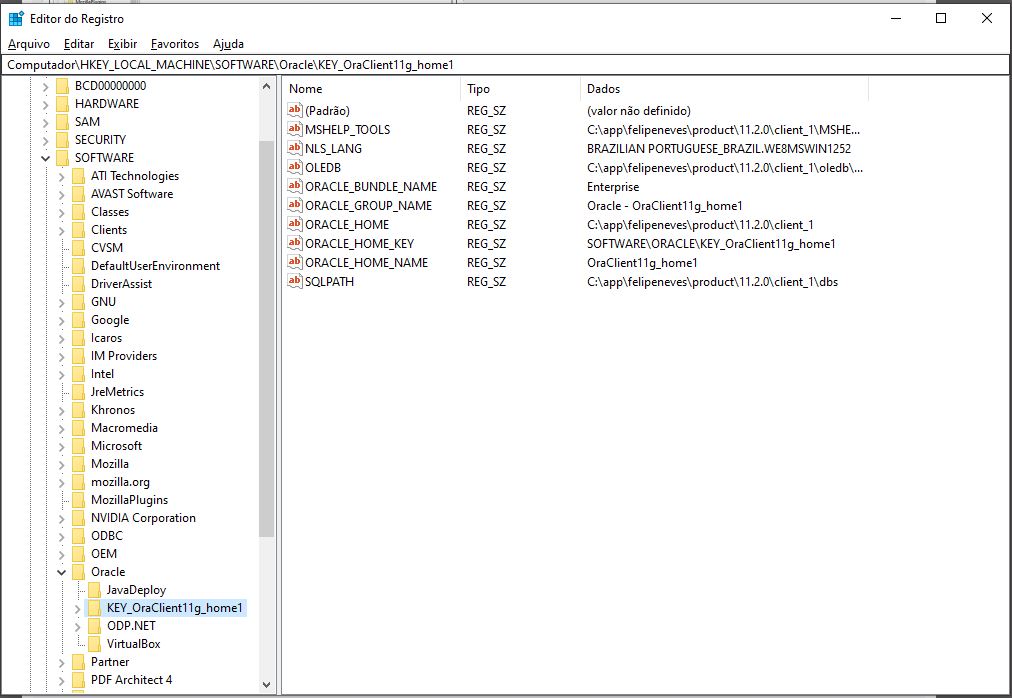Expand the Microsoft key node
This screenshot has height=698, width=1012.
61,446
